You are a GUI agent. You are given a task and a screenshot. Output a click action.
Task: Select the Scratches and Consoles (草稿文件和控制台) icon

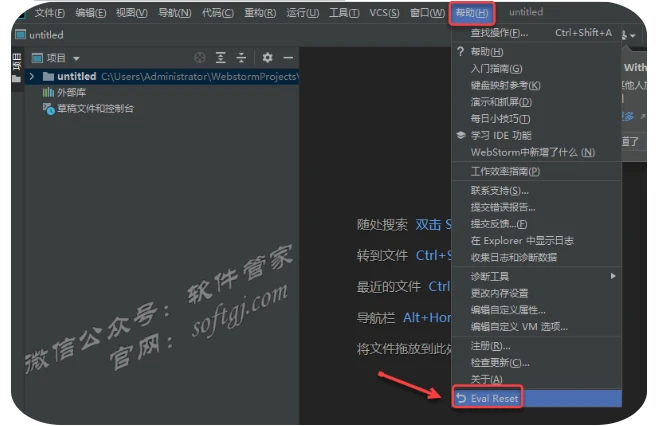point(47,108)
